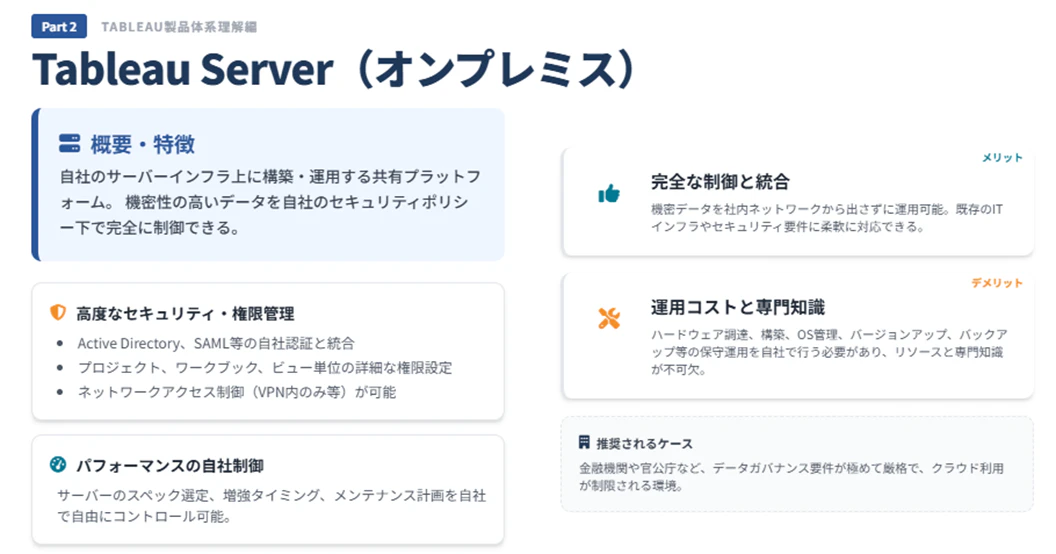The width and height of the screenshot is (1056, 554).
Task: Click the デメリット label
Action: coord(997,283)
